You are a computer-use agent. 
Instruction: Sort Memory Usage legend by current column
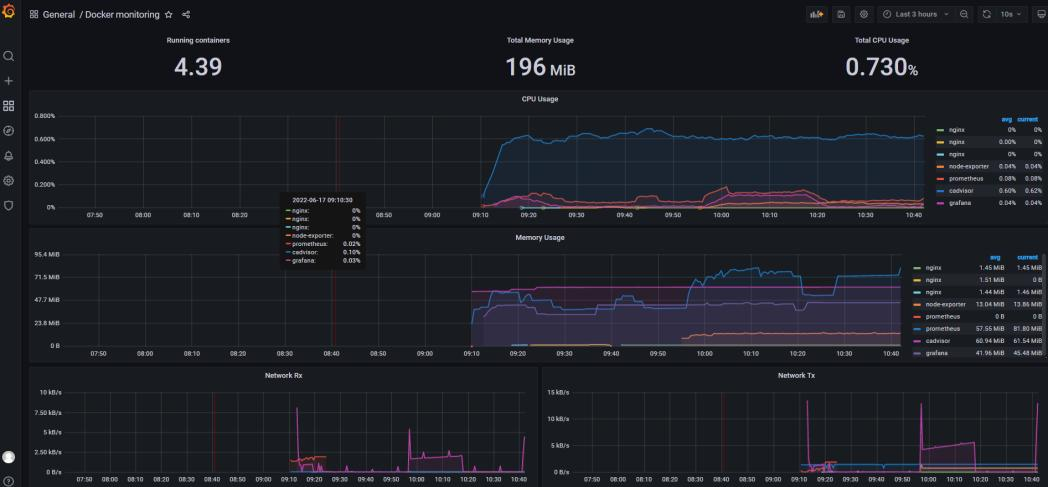pyautogui.click(x=1027, y=257)
